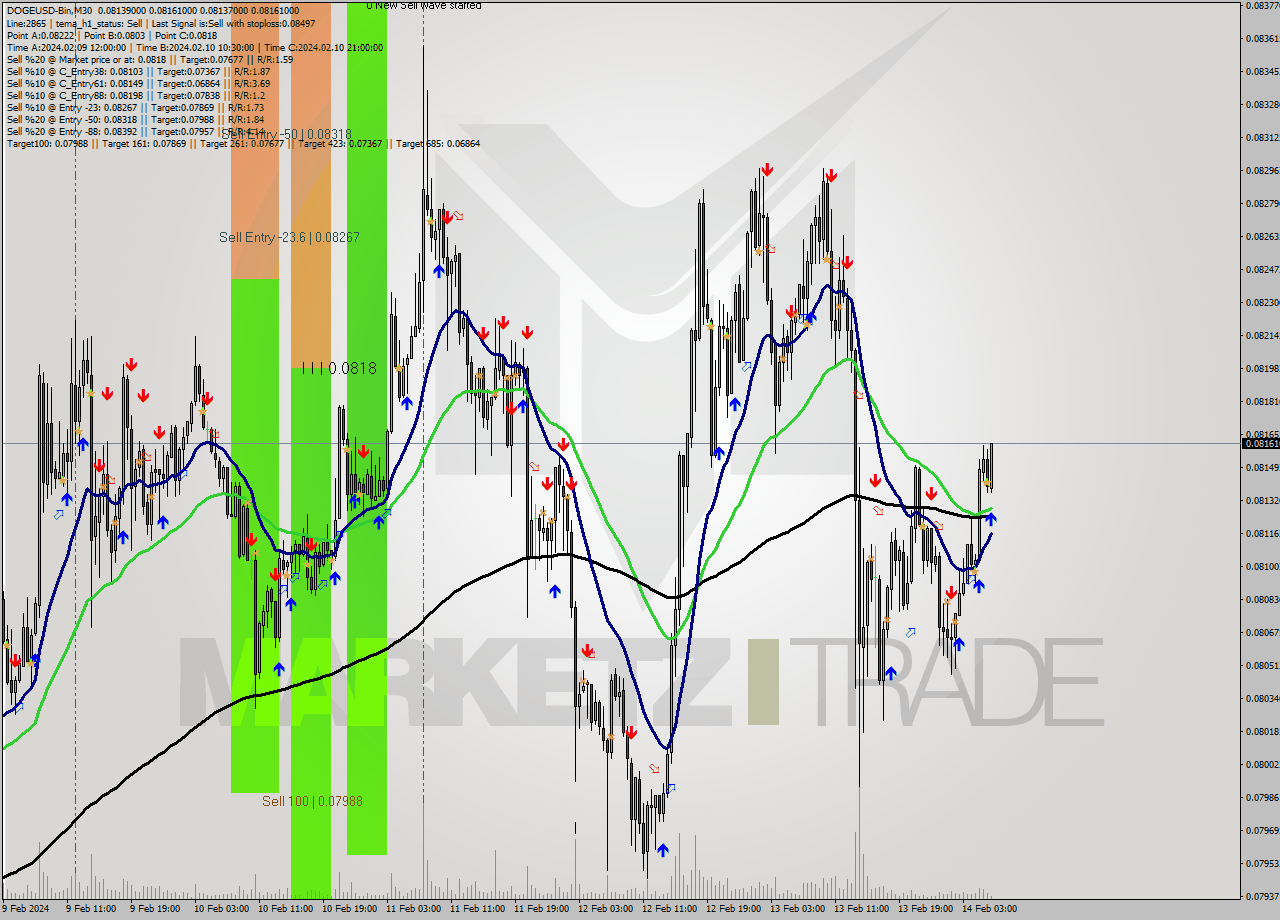The width and height of the screenshot is (1280, 920).
Task: Click the 0.08345 price axis label
Action: coord(1264,71)
